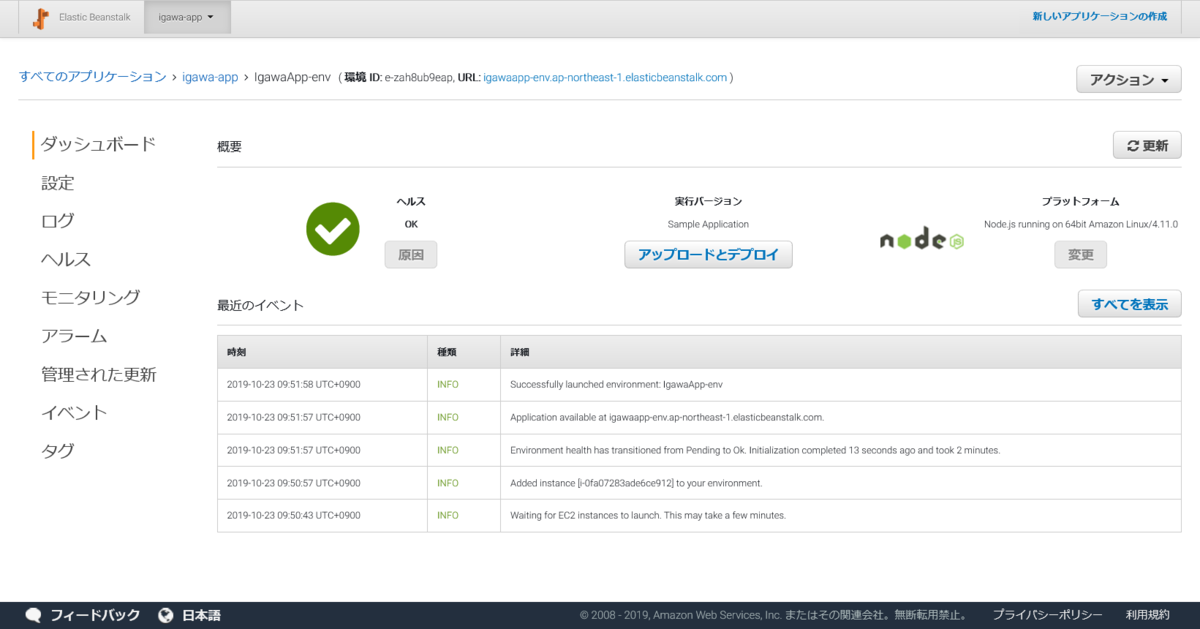The height and width of the screenshot is (629, 1200).
Task: Click the timestamp 2019-10-23 09:50:57 UTC+0900
Action: click(x=293, y=483)
